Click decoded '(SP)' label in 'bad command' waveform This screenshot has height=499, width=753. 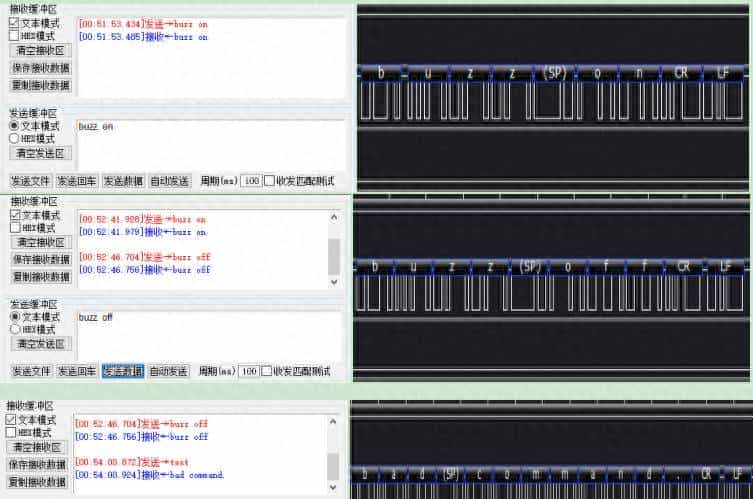[450, 475]
